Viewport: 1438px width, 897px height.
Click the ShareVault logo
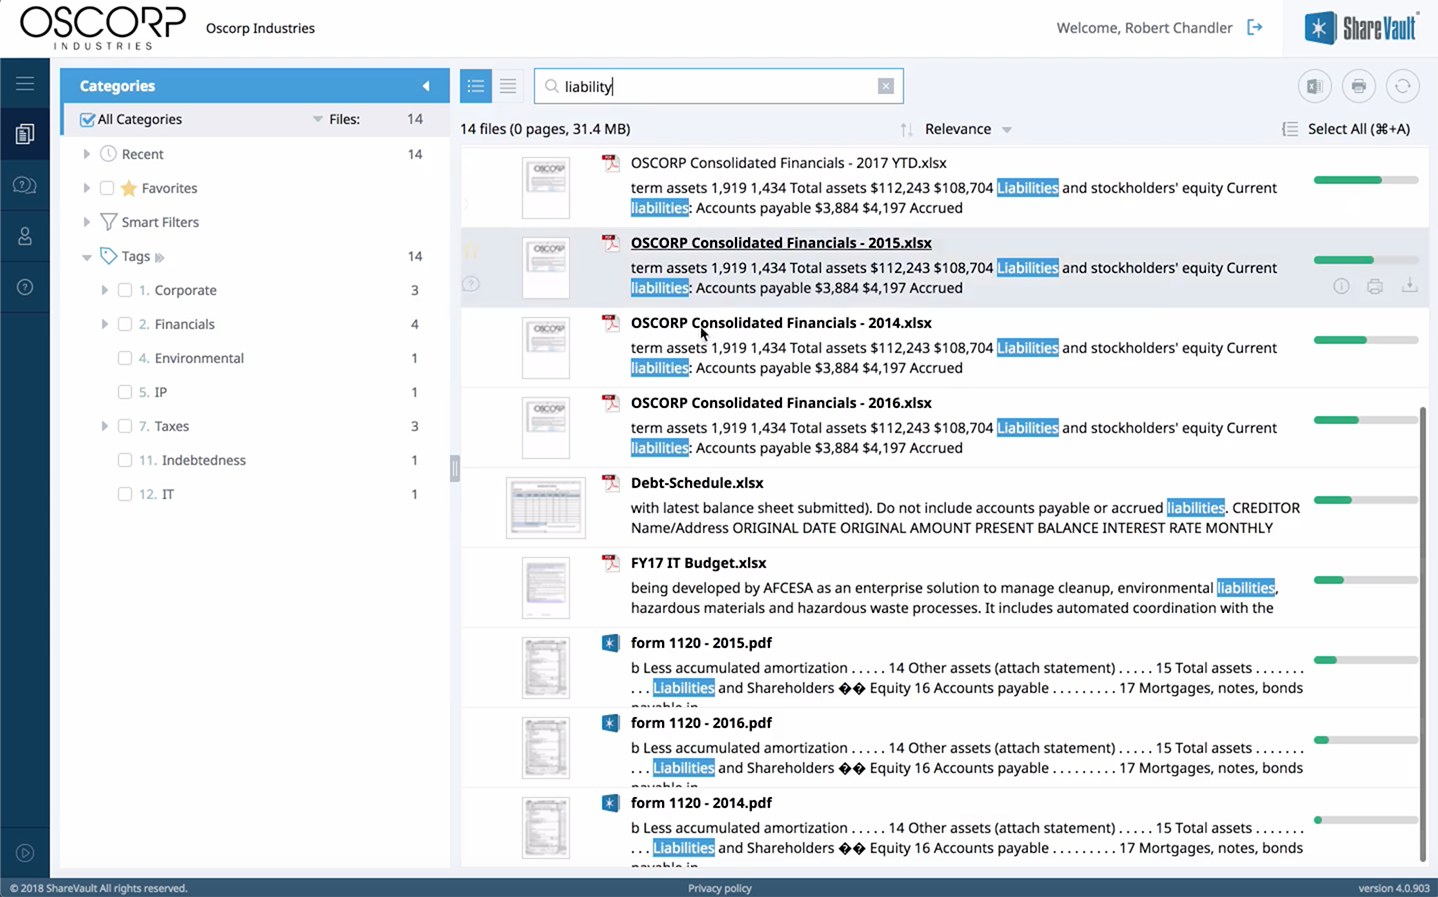click(x=1362, y=28)
